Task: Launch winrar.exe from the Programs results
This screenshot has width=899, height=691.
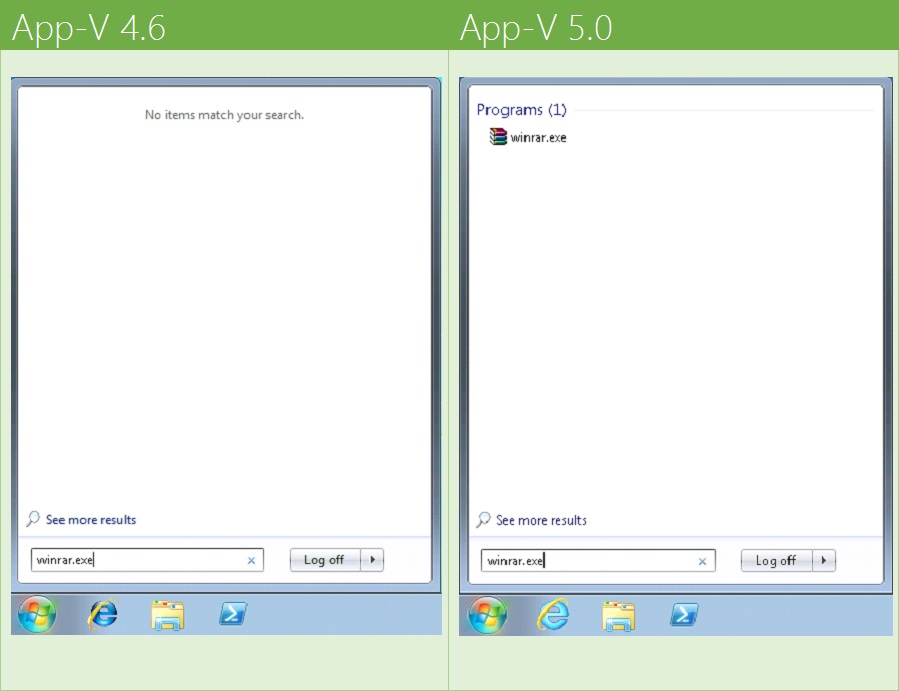Action: (x=538, y=137)
